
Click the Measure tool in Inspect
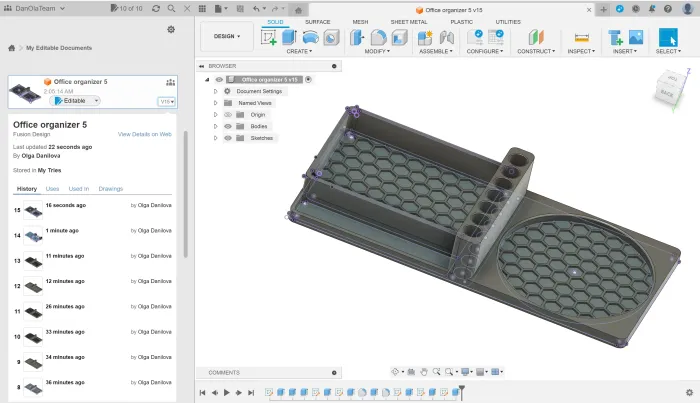tap(582, 37)
